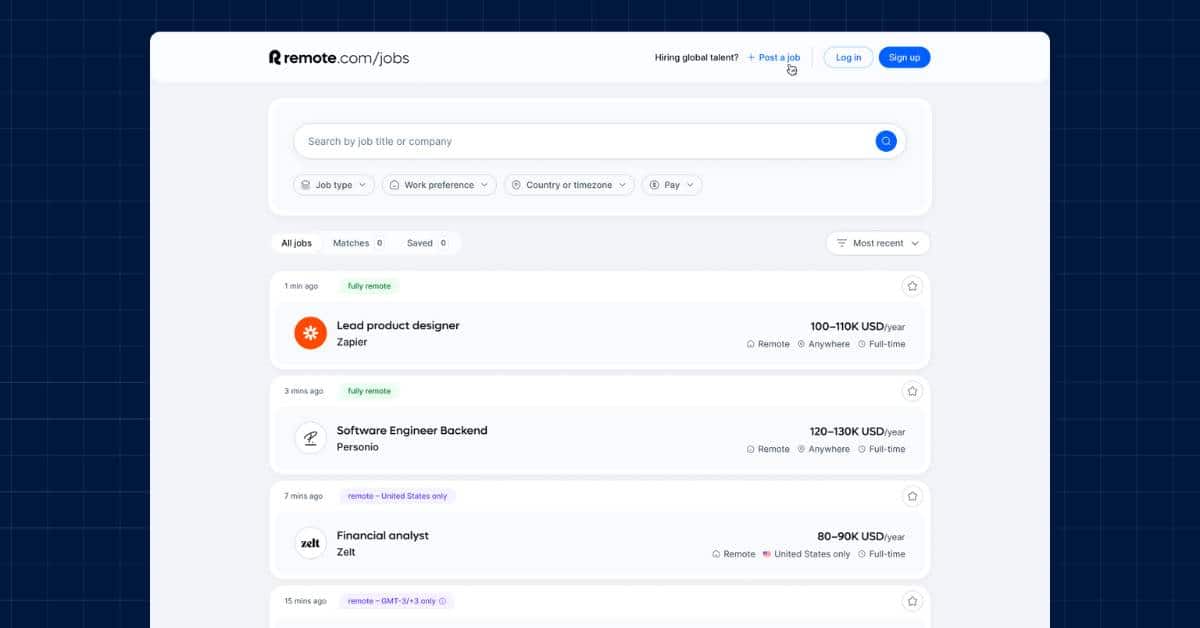
Task: Switch to the Matches tab
Action: point(358,243)
